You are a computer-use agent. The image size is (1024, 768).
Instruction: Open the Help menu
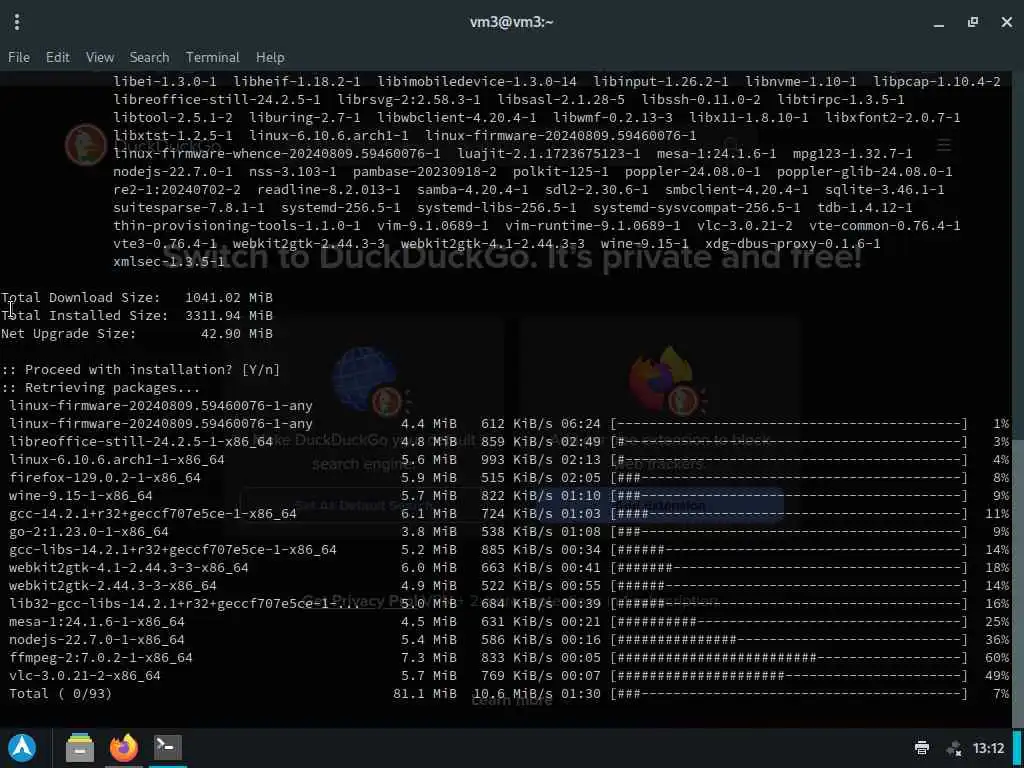[270, 57]
